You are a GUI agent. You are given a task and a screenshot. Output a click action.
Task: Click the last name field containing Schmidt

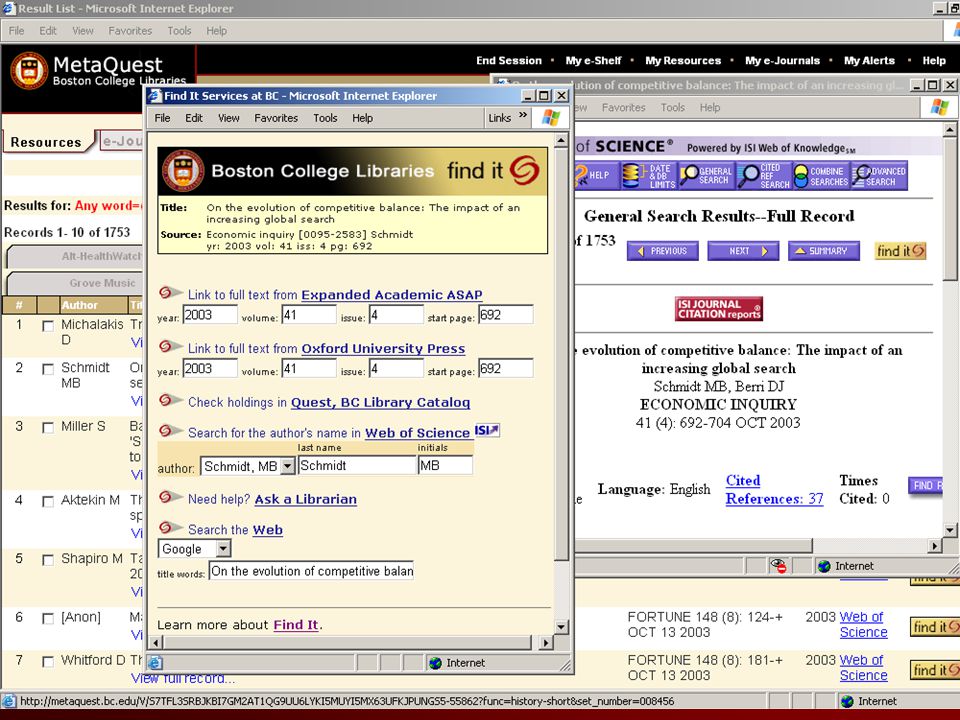[357, 466]
